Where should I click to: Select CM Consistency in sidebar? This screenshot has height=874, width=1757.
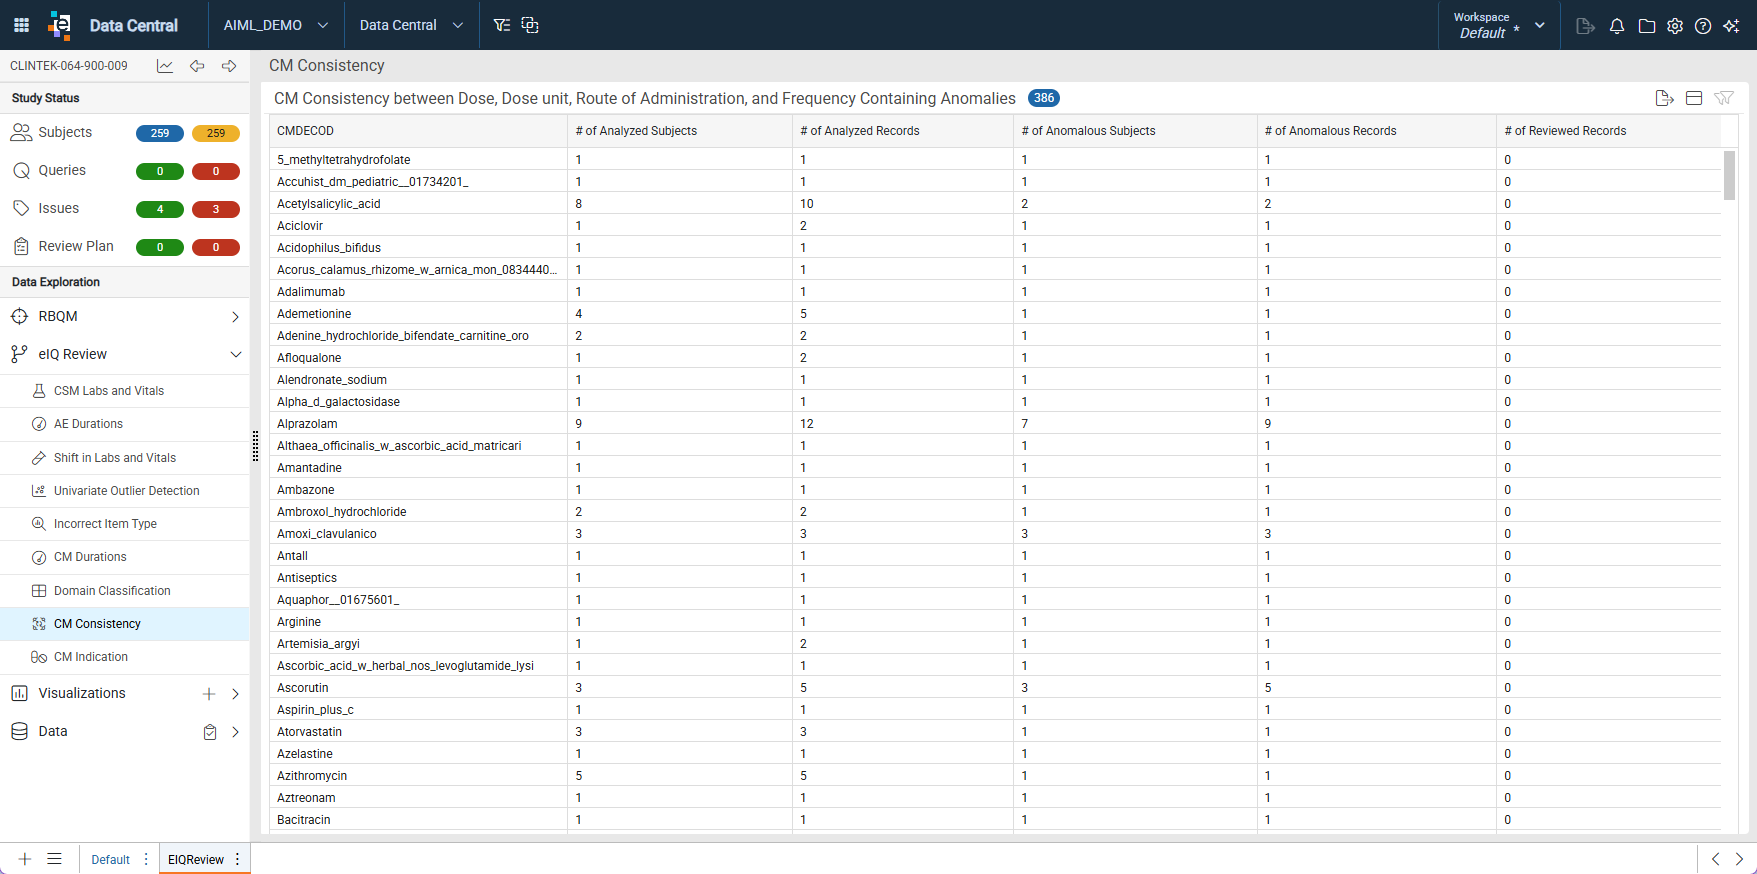pos(124,624)
